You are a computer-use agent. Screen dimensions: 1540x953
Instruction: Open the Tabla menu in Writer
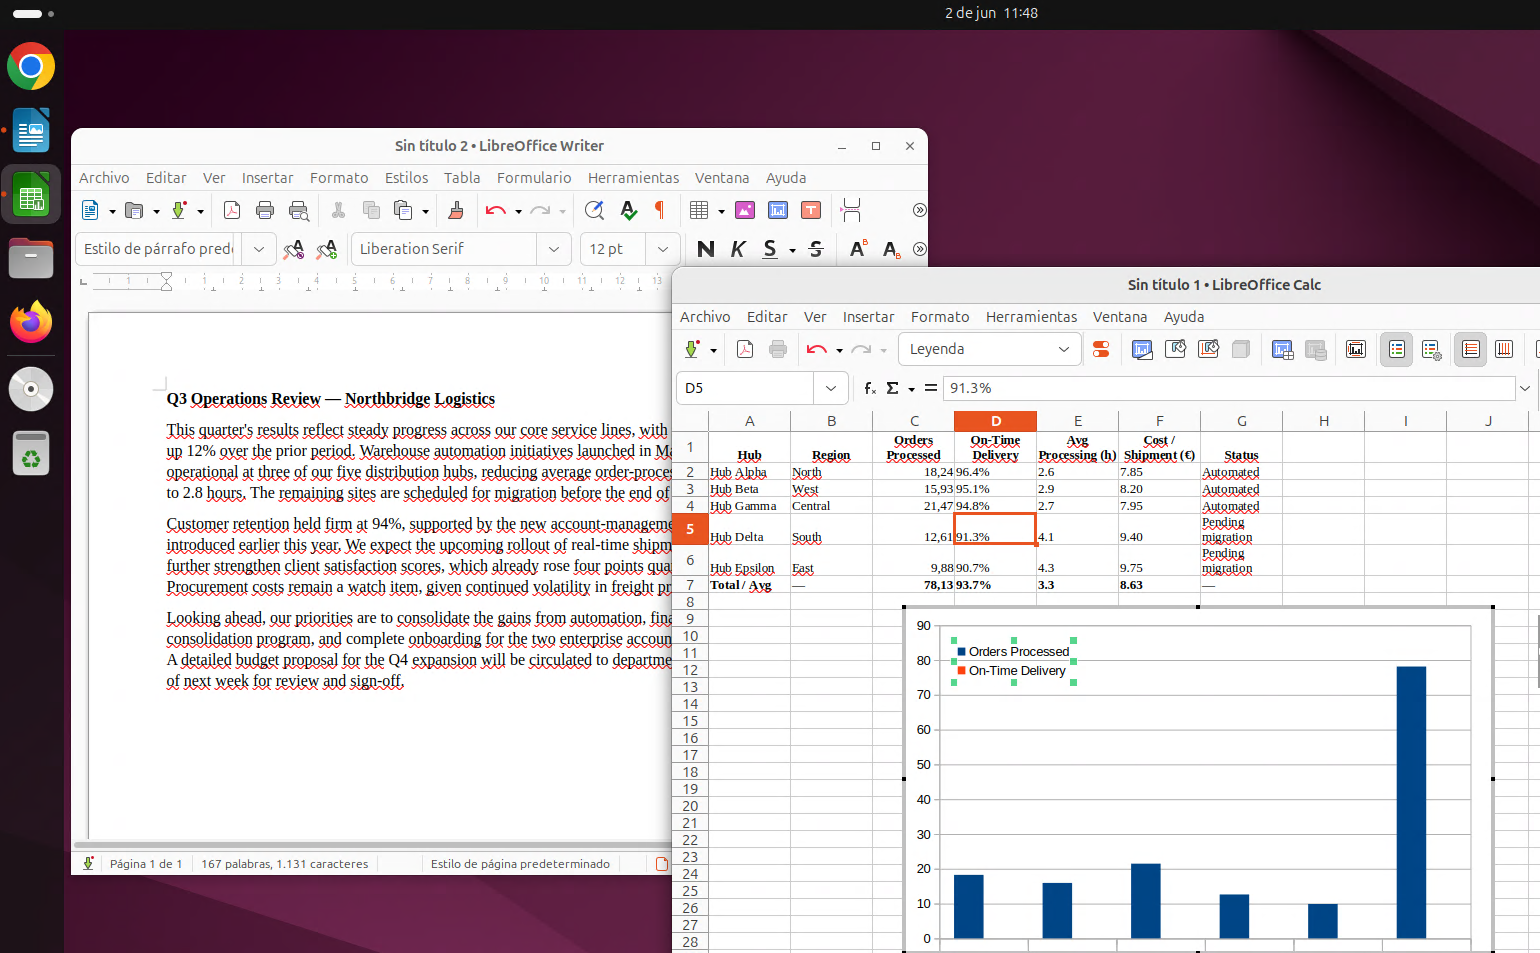(x=462, y=178)
